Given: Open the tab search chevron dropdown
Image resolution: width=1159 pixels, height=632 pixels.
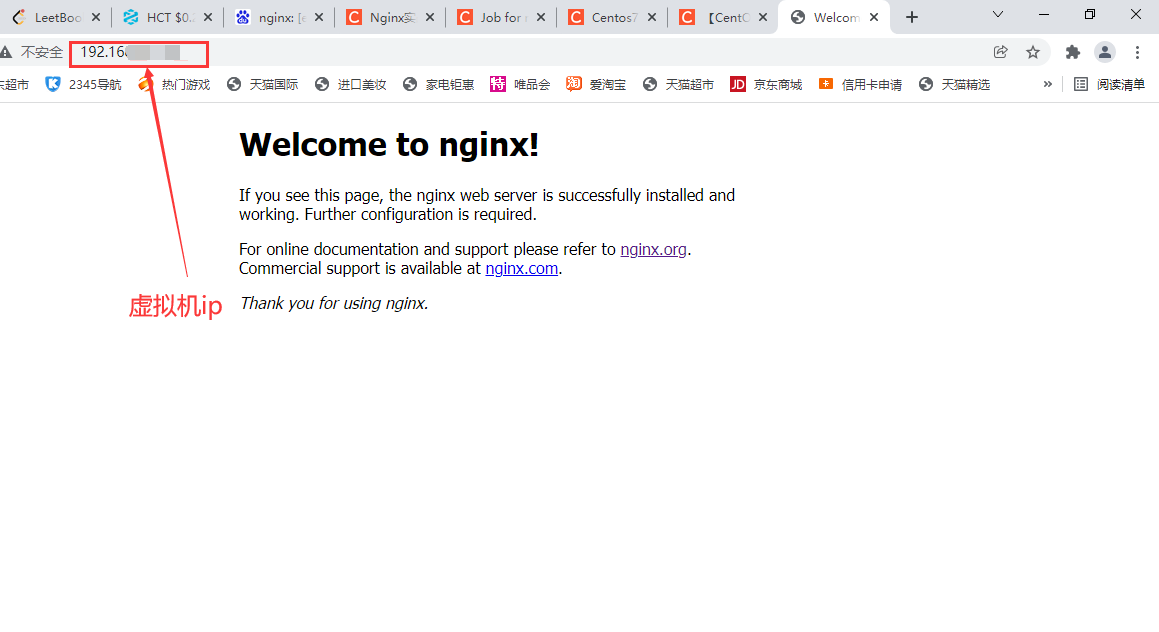Looking at the screenshot, I should 998,16.
